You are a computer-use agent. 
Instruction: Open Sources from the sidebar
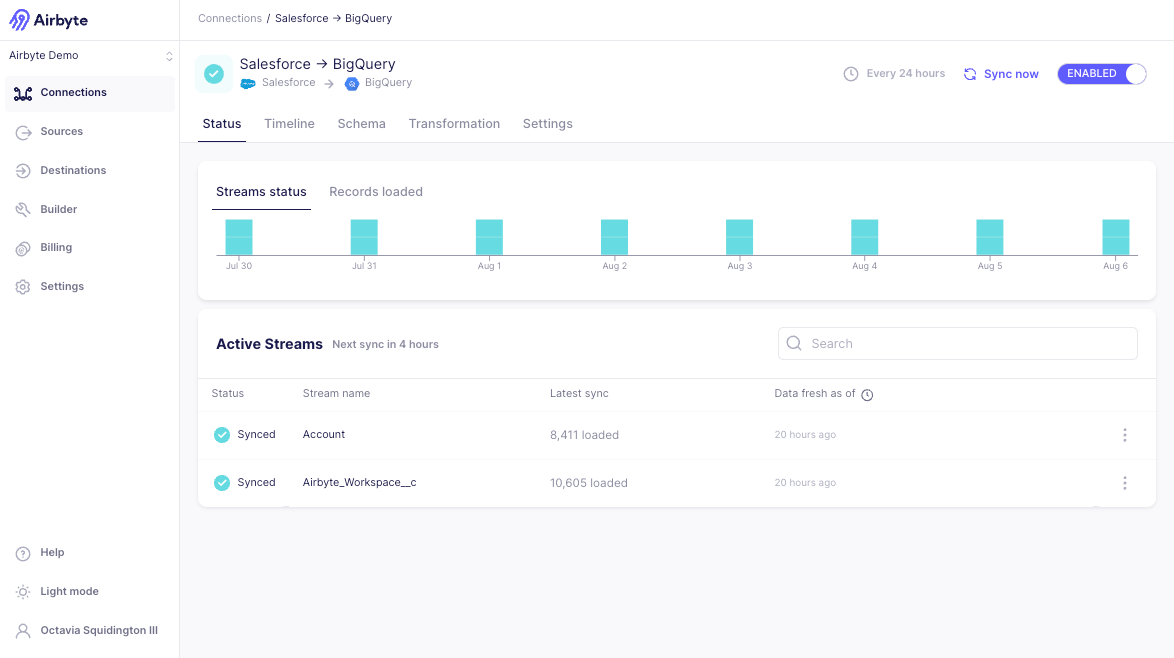pos(61,132)
